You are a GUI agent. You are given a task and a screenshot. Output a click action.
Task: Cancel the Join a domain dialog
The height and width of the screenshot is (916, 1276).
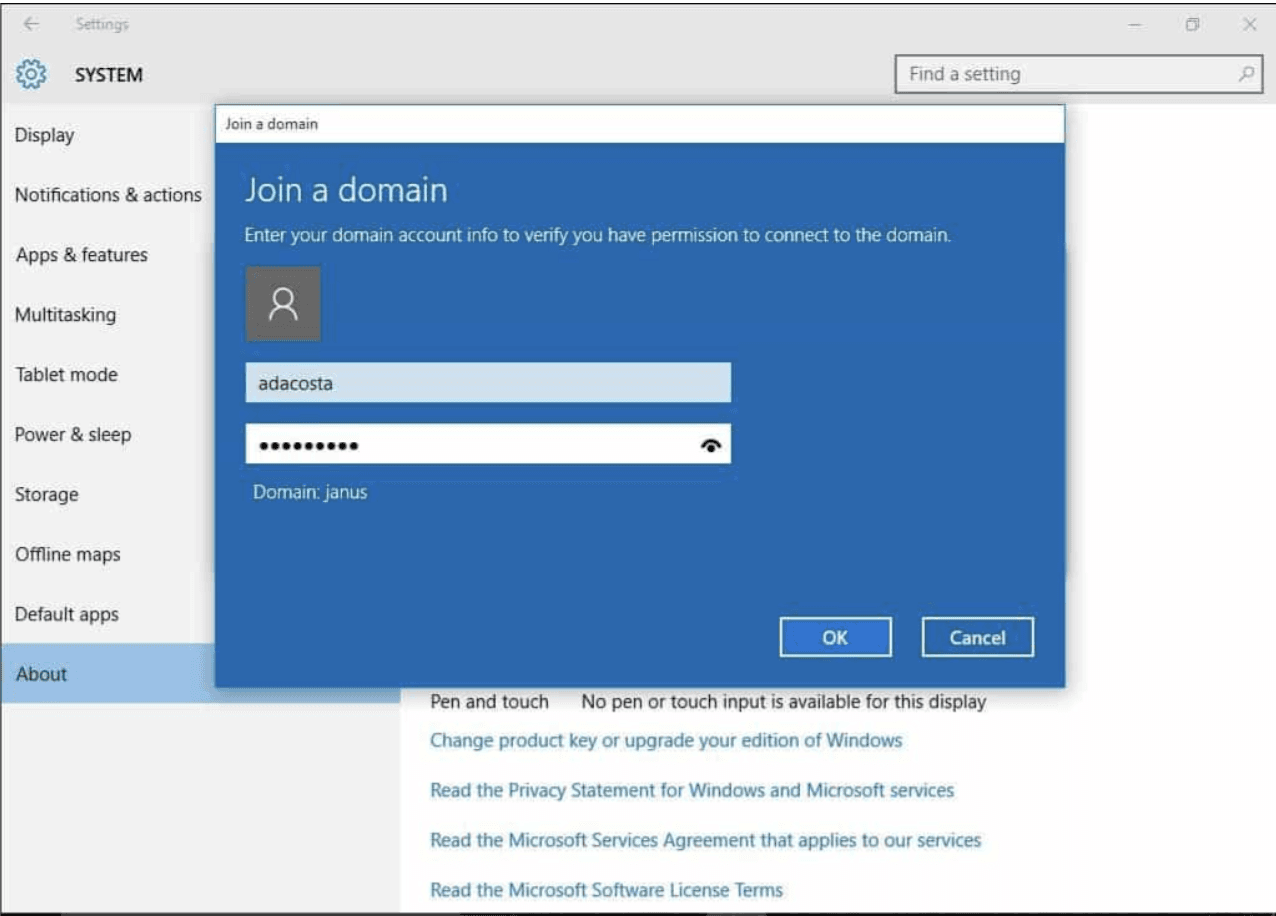[x=977, y=637]
